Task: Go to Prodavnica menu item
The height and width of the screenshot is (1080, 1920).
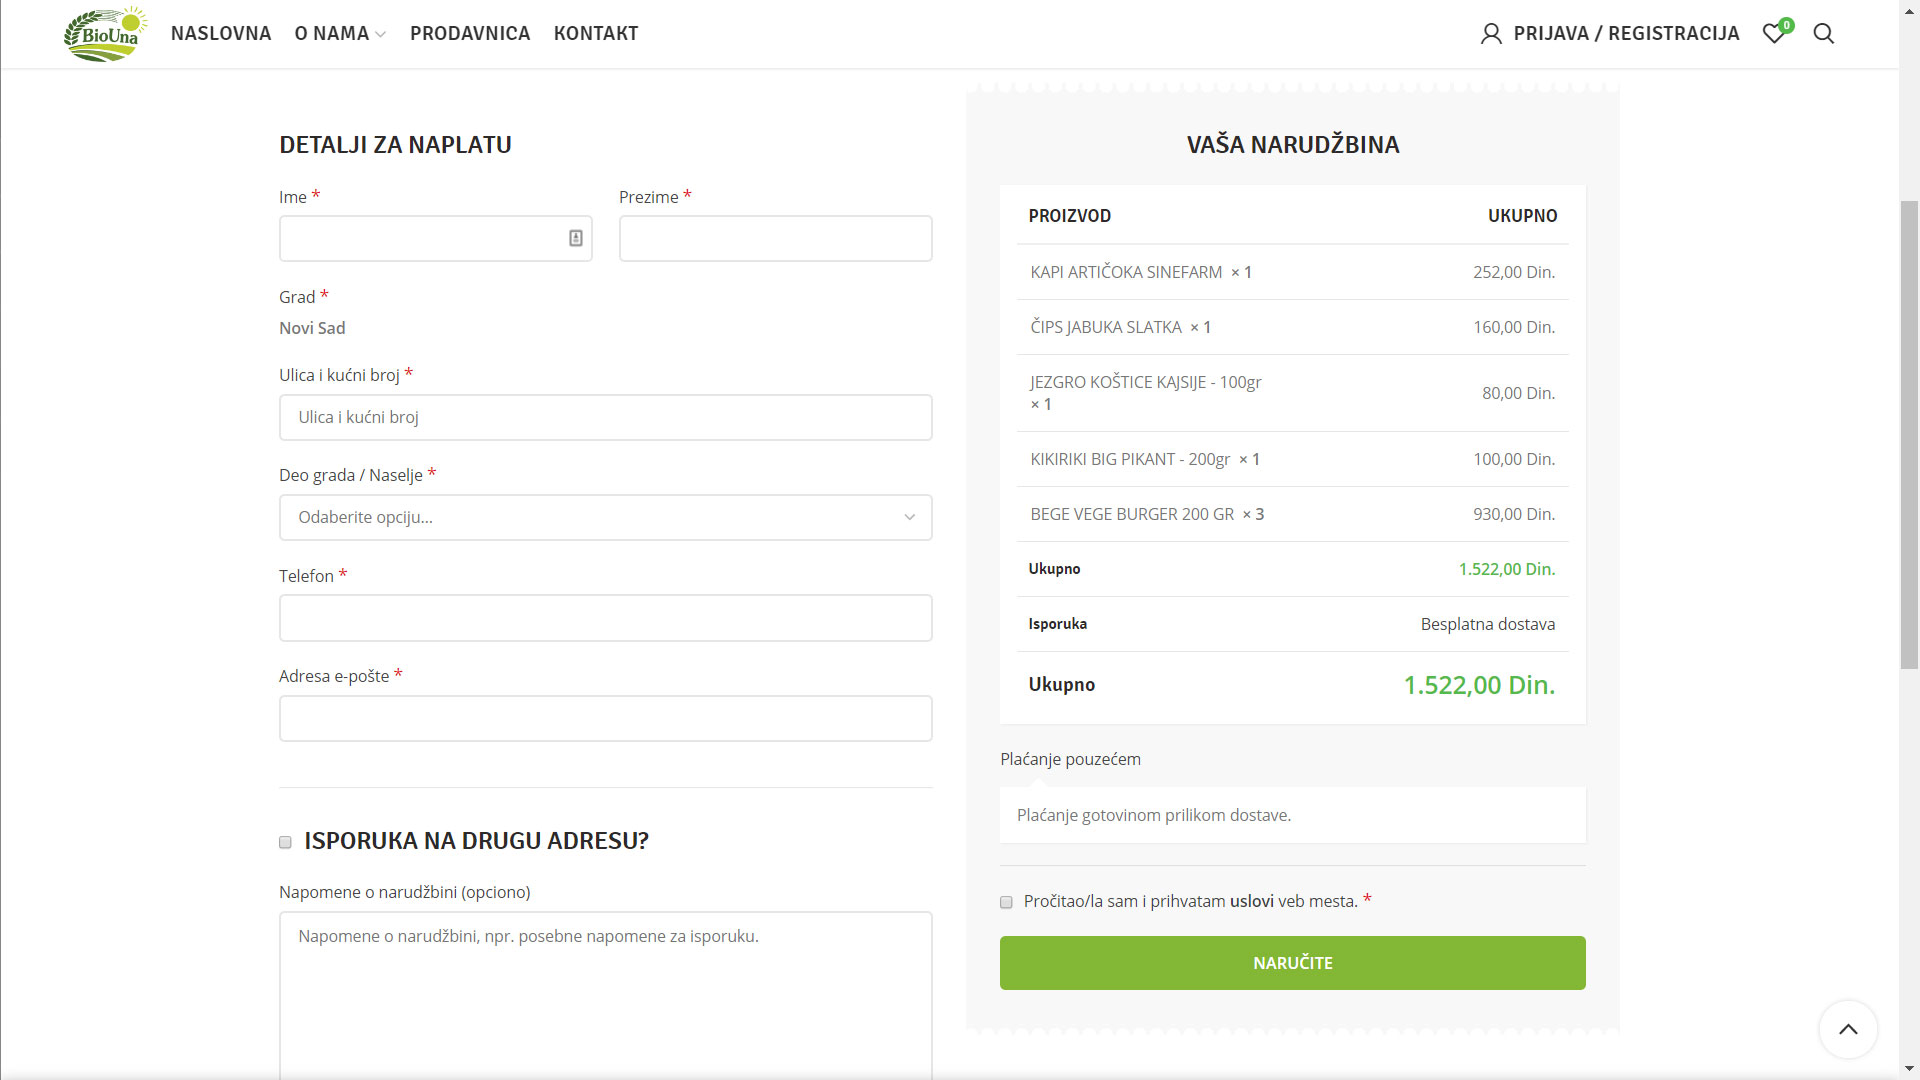Action: [x=470, y=34]
